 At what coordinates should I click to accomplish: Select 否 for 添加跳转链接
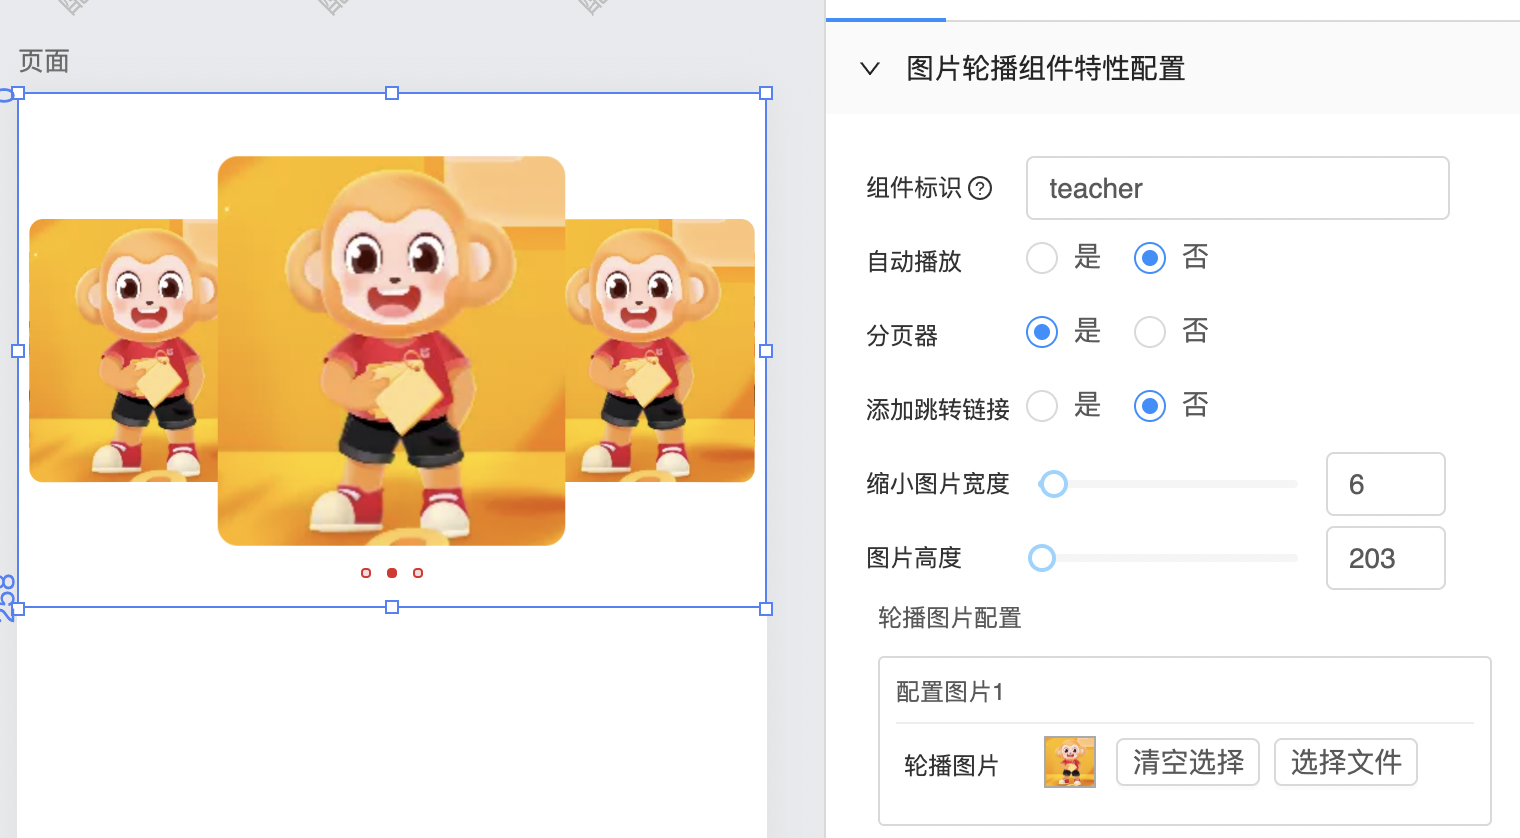click(x=1150, y=406)
